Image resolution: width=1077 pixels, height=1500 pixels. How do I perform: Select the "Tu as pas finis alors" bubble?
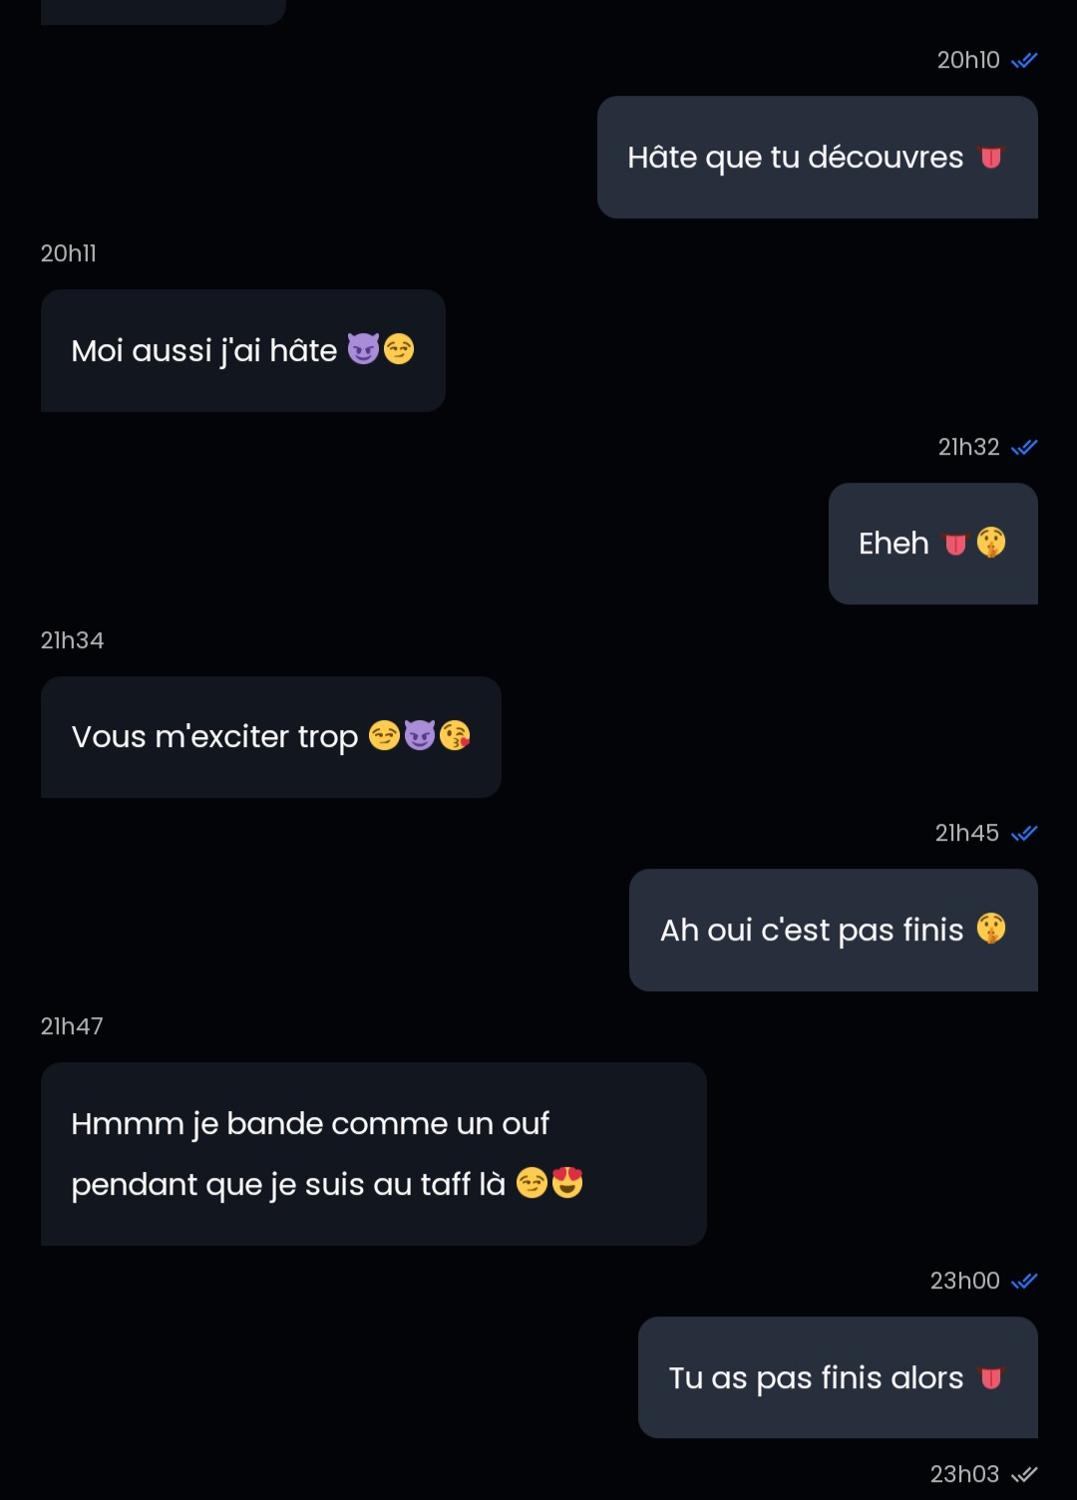837,1377
